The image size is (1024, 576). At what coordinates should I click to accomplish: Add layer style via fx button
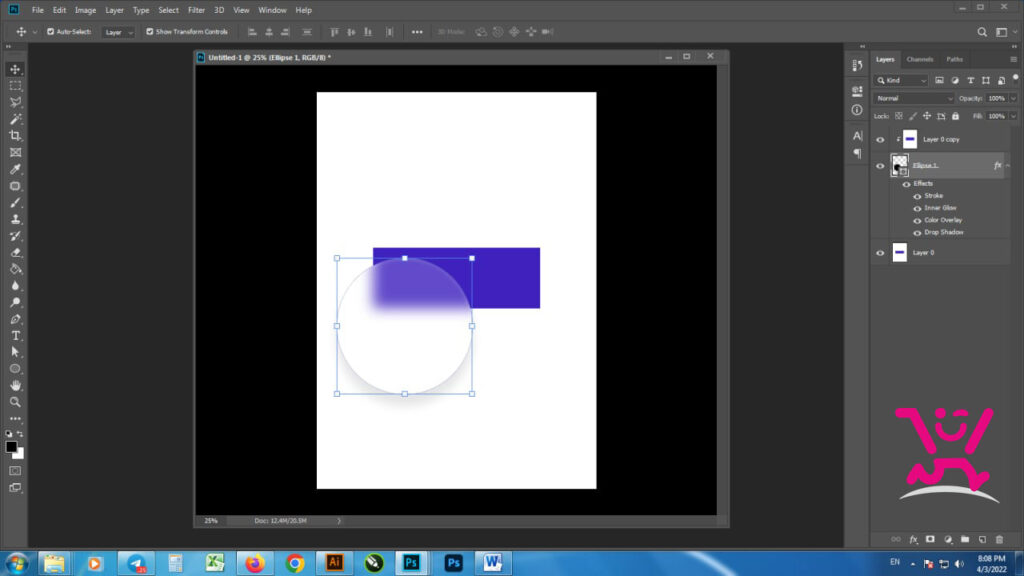pyautogui.click(x=914, y=539)
